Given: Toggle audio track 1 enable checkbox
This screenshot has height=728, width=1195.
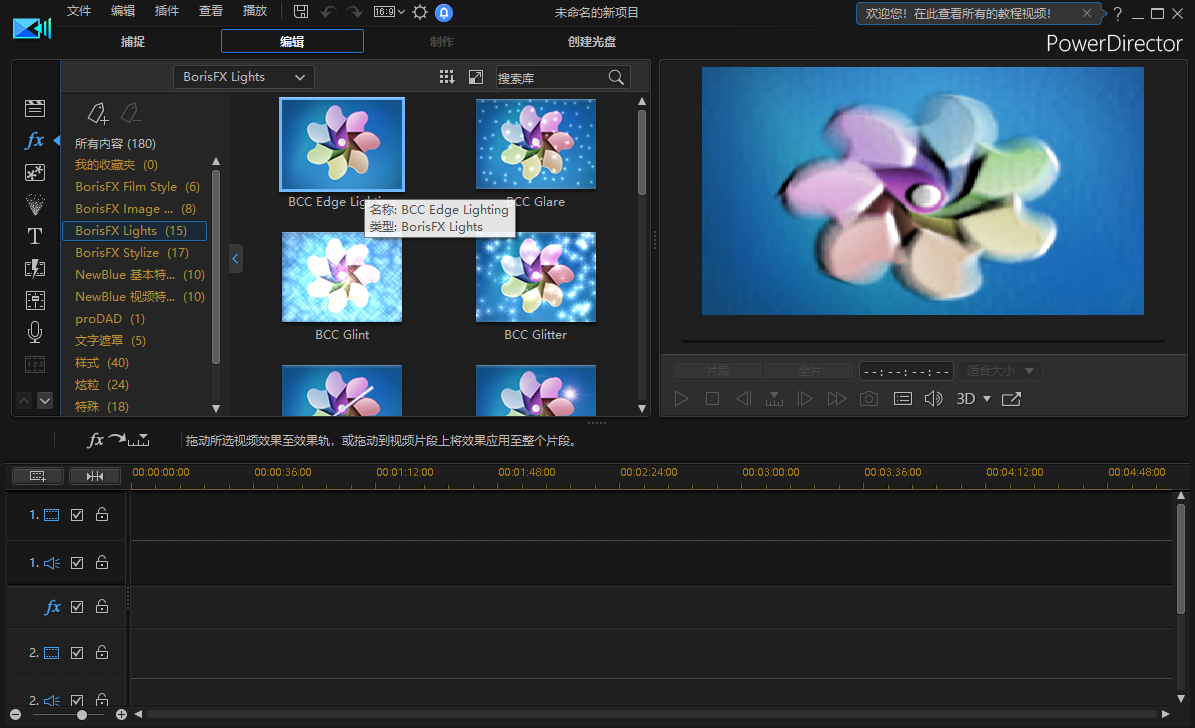Looking at the screenshot, I should coord(77,563).
